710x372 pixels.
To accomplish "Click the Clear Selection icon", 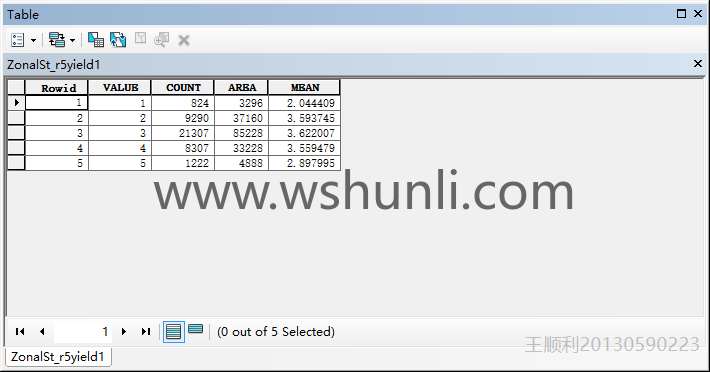I will click(x=140, y=38).
